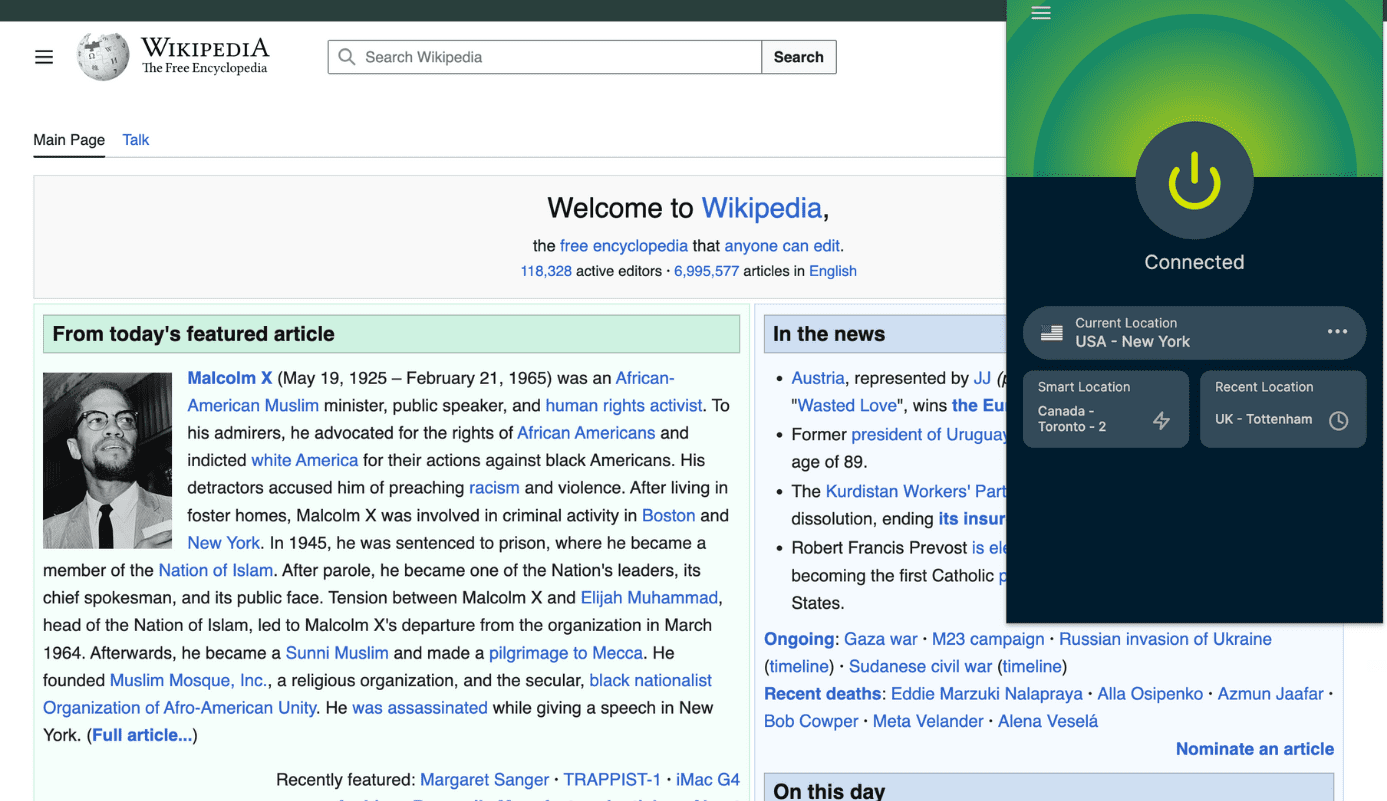
Task: Disconnect the VPN using the power button
Action: pyautogui.click(x=1194, y=181)
